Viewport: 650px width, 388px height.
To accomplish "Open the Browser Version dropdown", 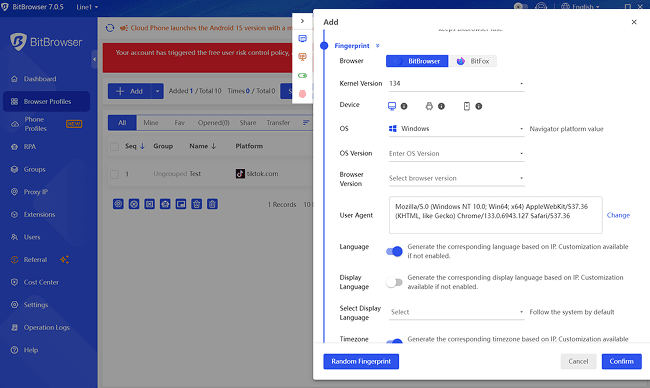I will (x=456, y=178).
